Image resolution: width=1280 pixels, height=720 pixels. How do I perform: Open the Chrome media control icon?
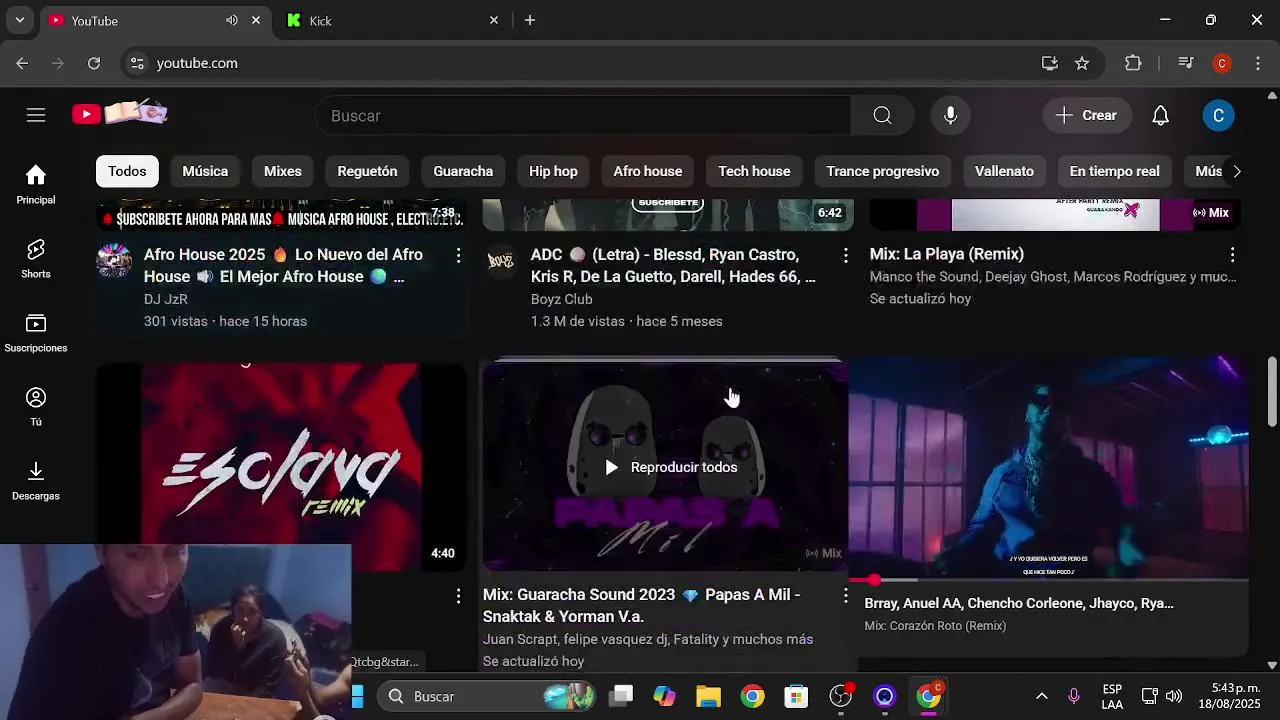click(1186, 63)
